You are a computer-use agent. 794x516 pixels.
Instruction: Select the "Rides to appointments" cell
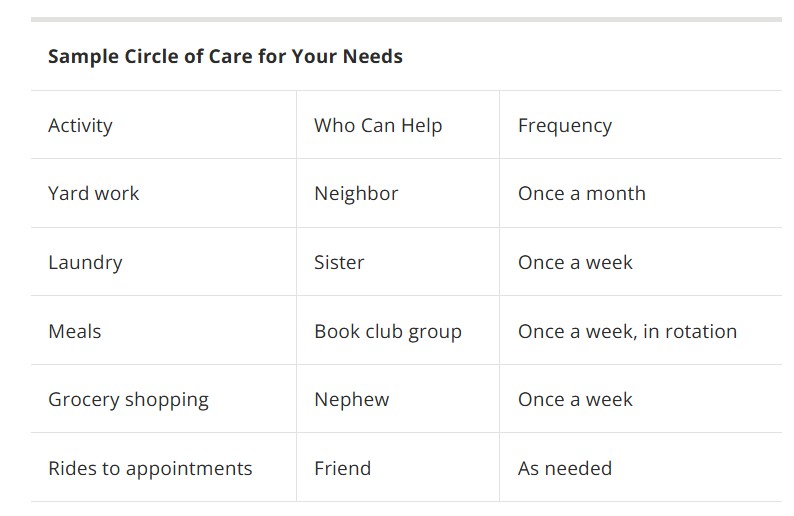point(150,468)
